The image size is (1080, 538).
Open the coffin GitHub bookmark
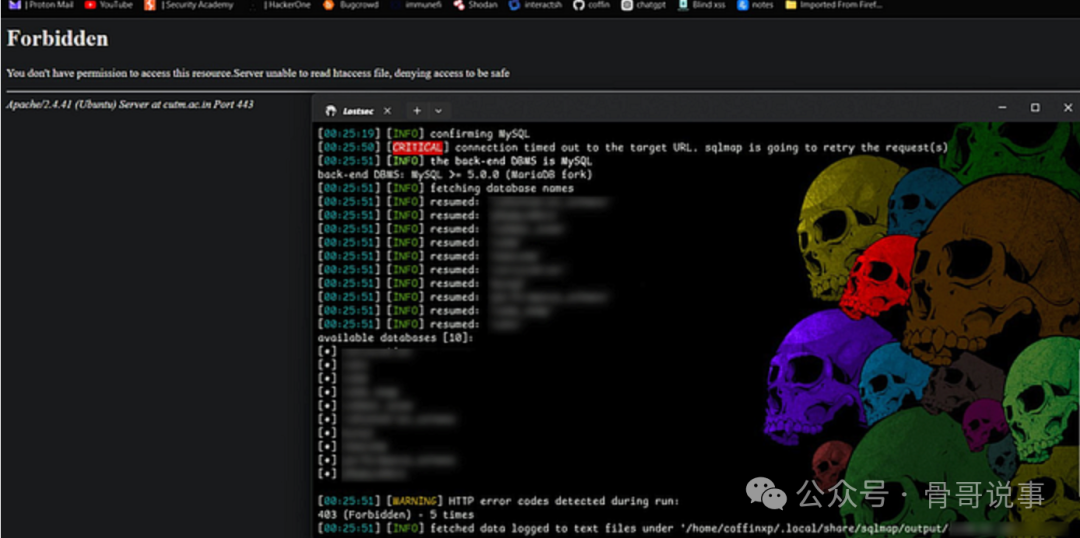coord(591,5)
